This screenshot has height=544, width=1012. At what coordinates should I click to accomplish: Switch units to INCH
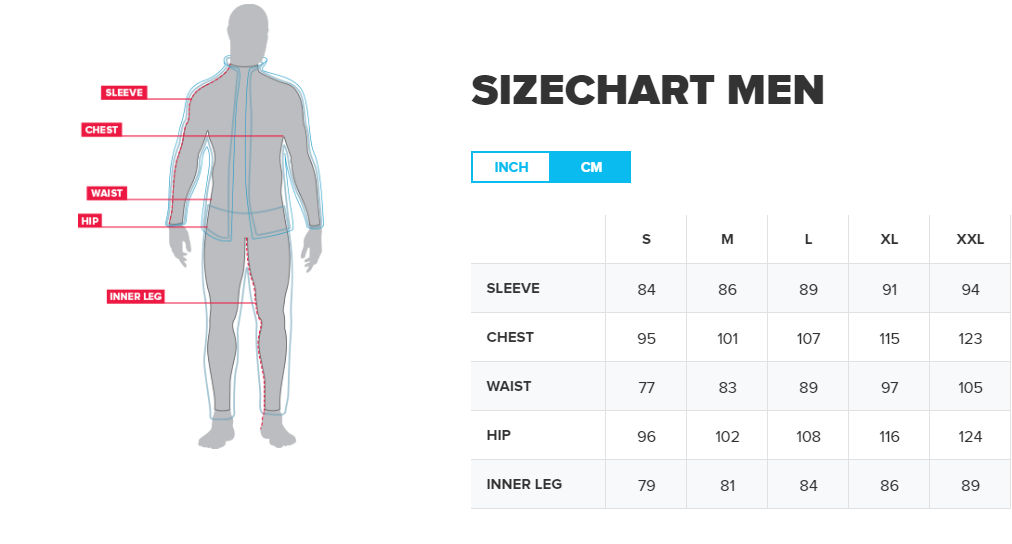click(x=511, y=167)
